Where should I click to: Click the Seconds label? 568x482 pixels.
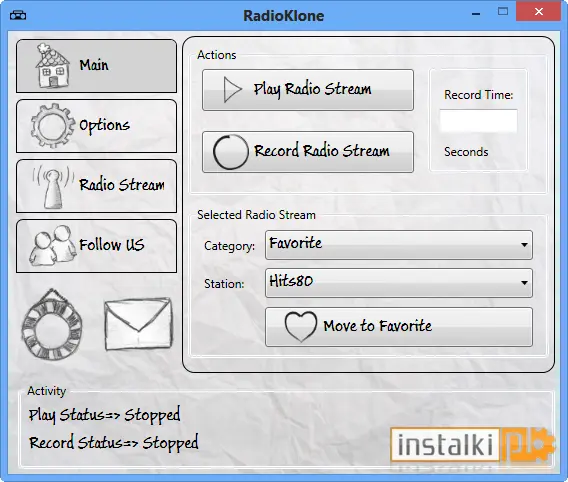coord(466,152)
